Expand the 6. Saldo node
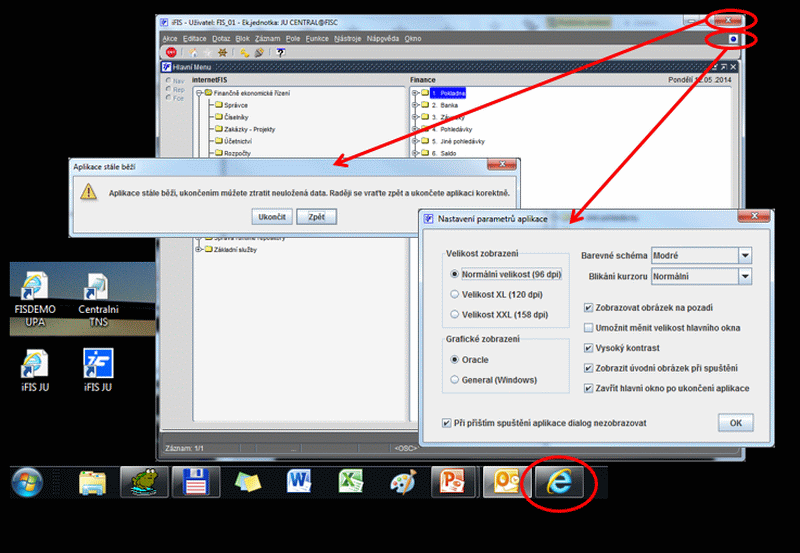 click(x=415, y=153)
